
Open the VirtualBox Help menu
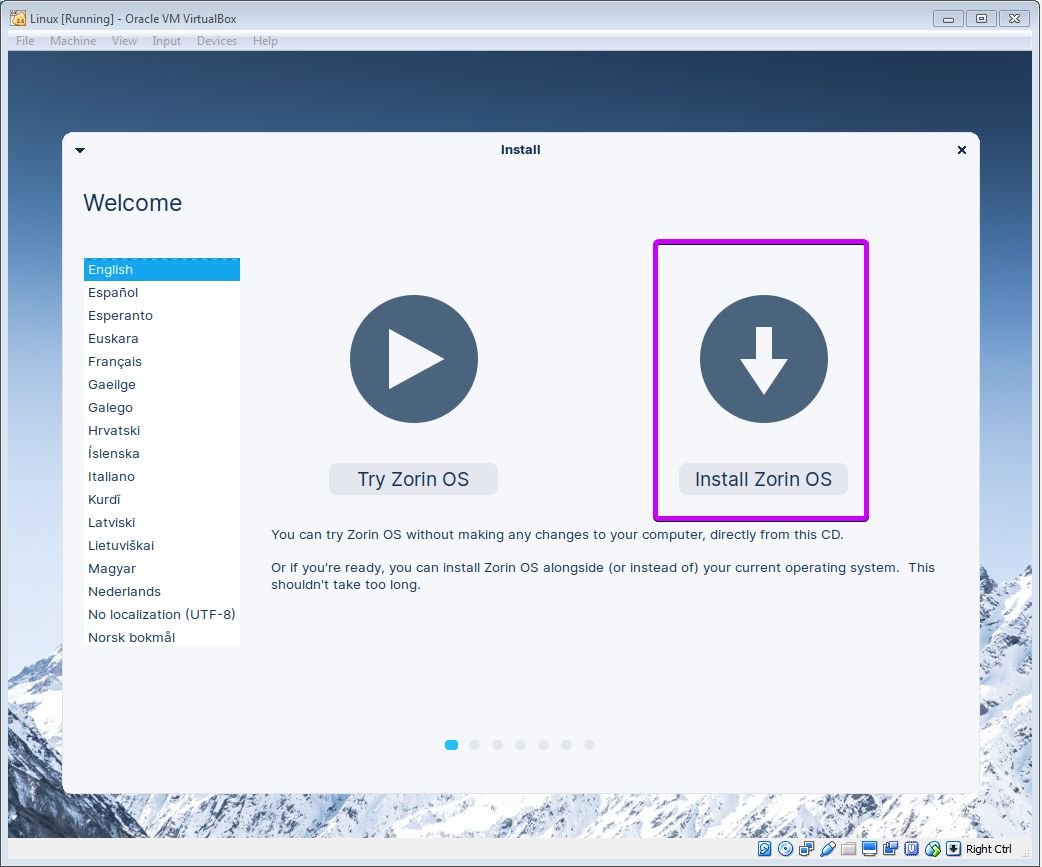265,41
